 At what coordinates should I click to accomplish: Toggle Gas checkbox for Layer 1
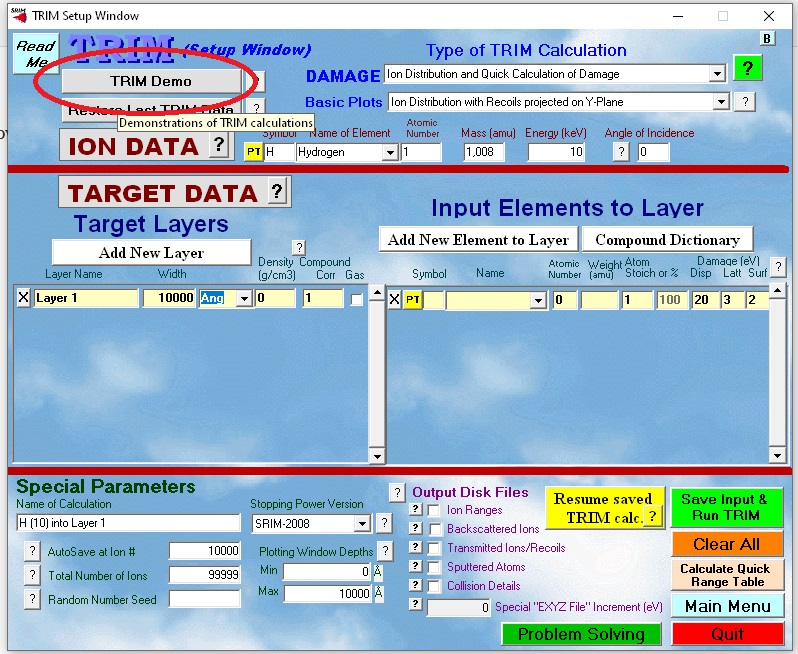[x=357, y=299]
